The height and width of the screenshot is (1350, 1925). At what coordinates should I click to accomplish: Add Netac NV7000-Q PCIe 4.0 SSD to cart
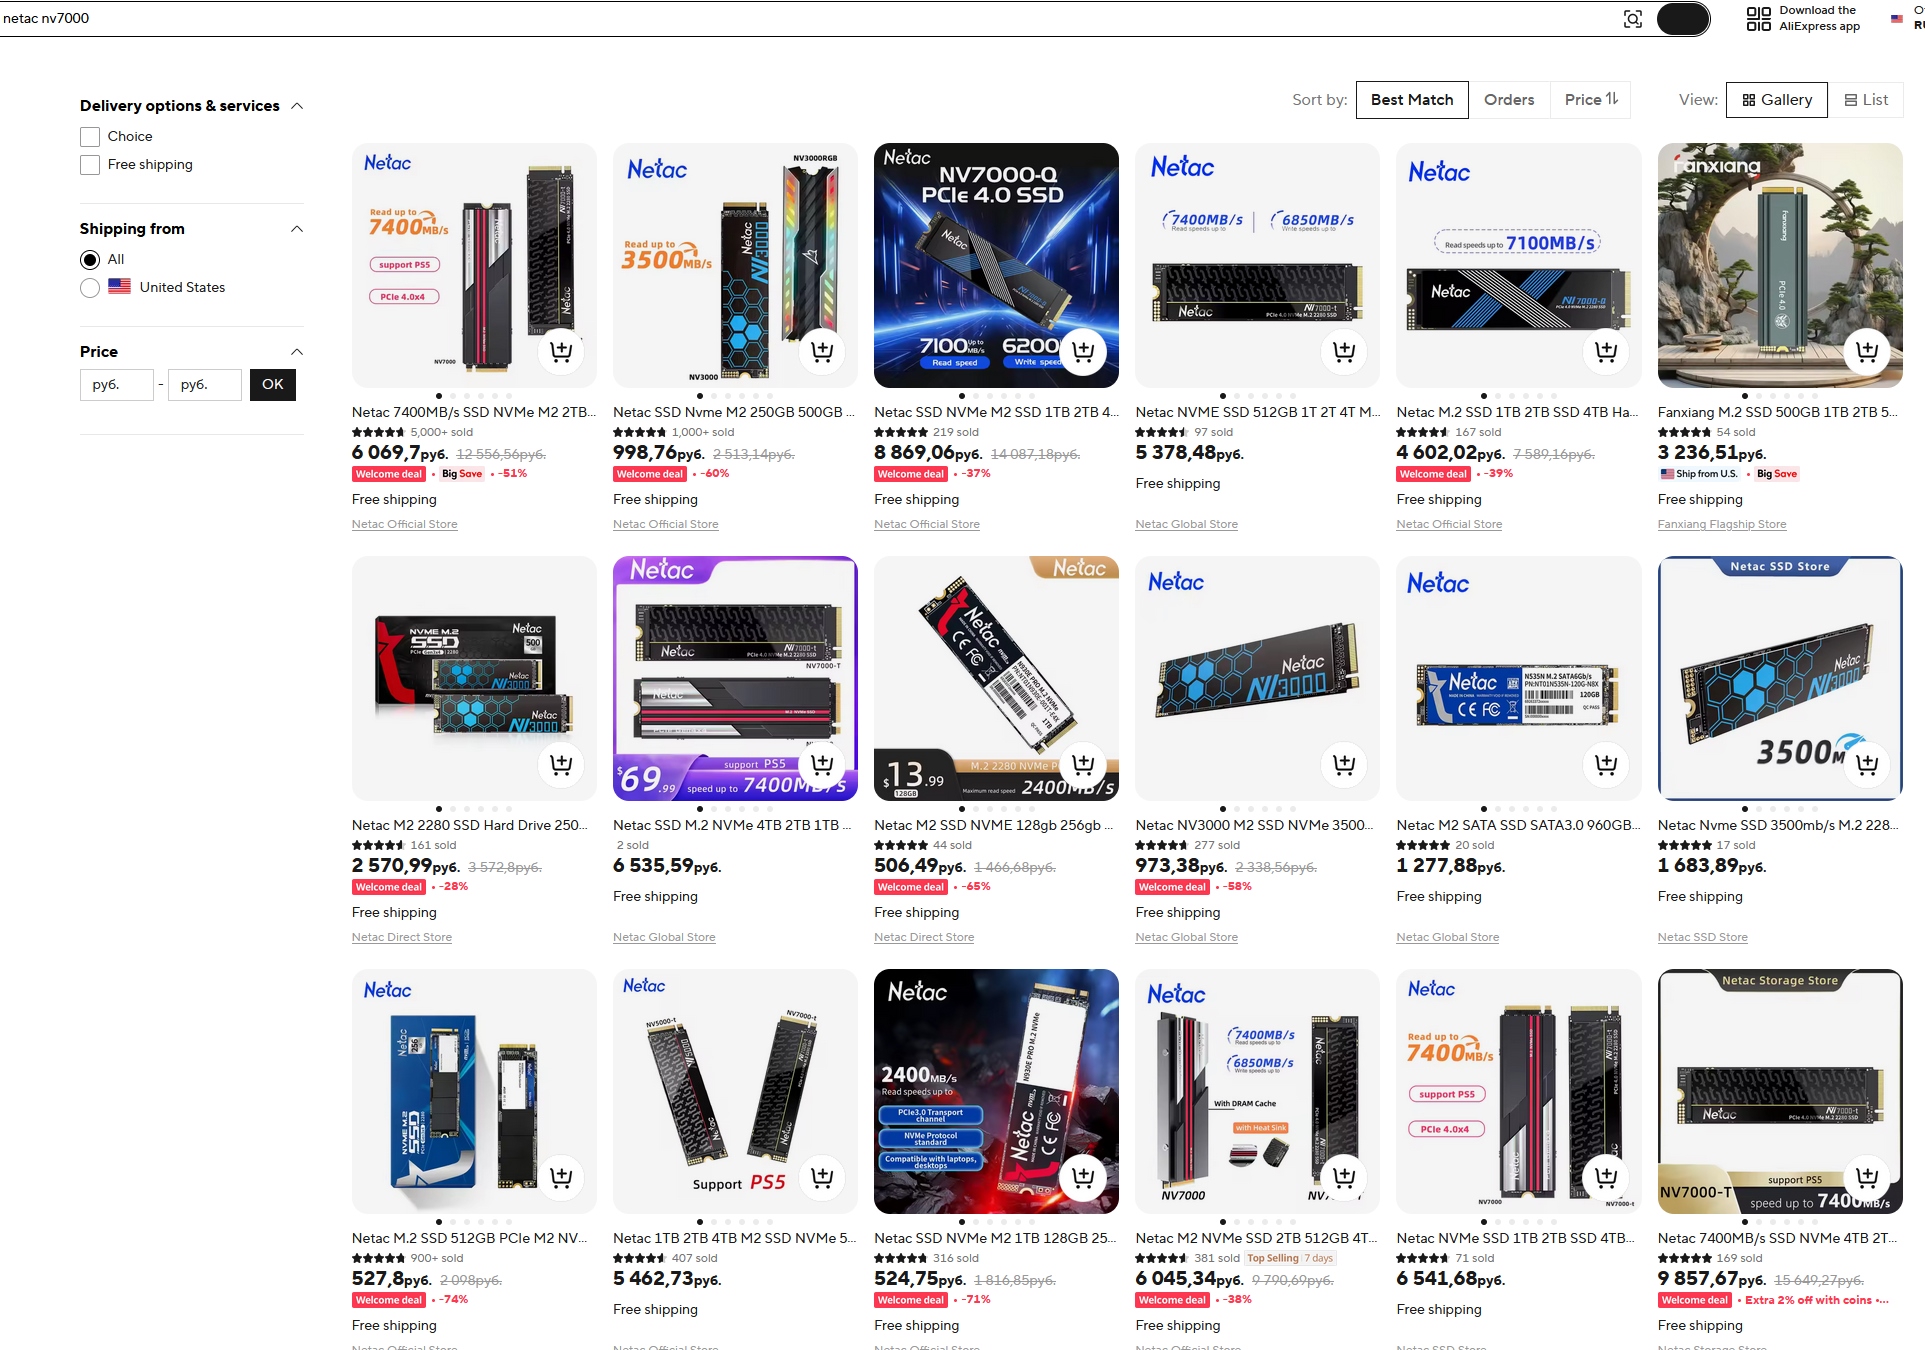click(1083, 351)
